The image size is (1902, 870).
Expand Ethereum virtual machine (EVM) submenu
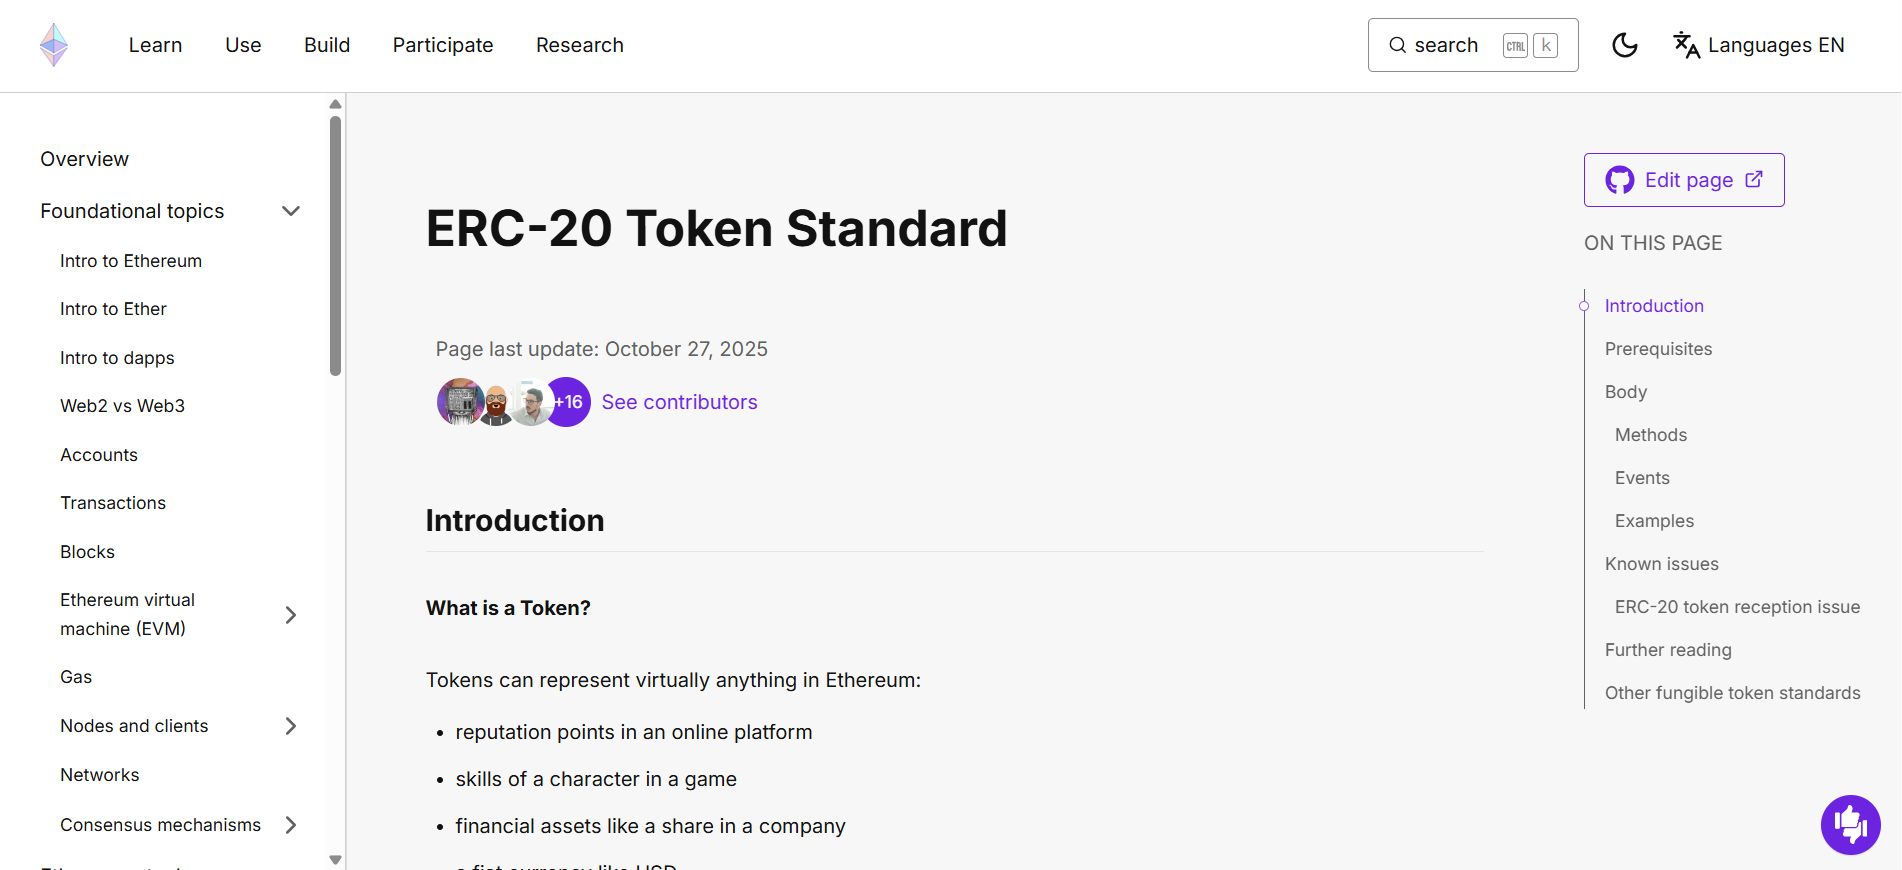pos(291,614)
